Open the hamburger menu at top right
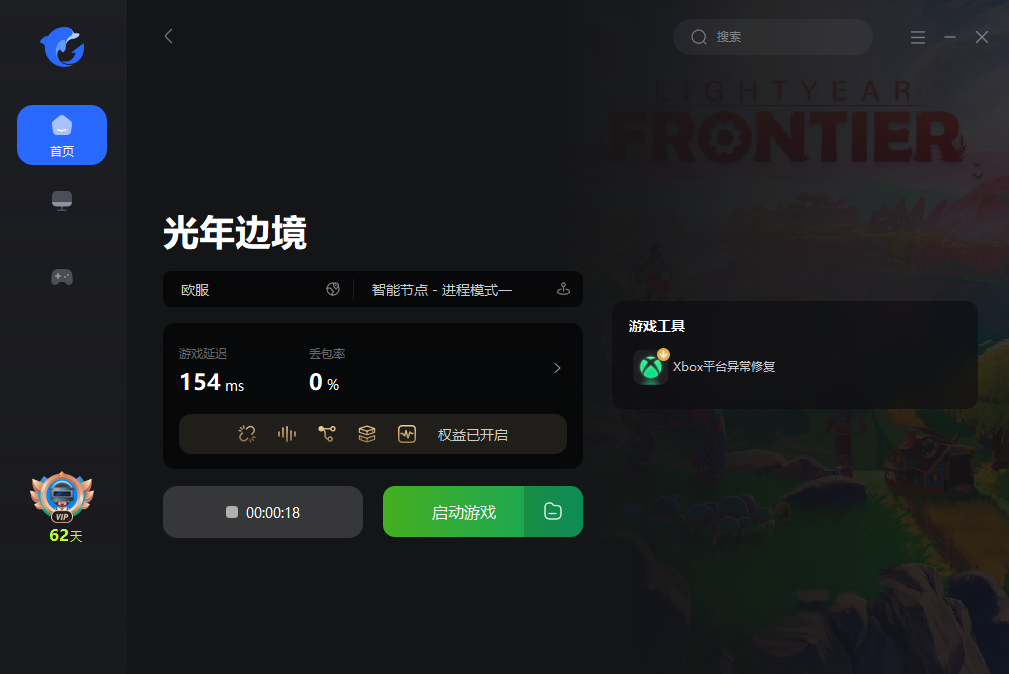The width and height of the screenshot is (1009, 674). (918, 37)
